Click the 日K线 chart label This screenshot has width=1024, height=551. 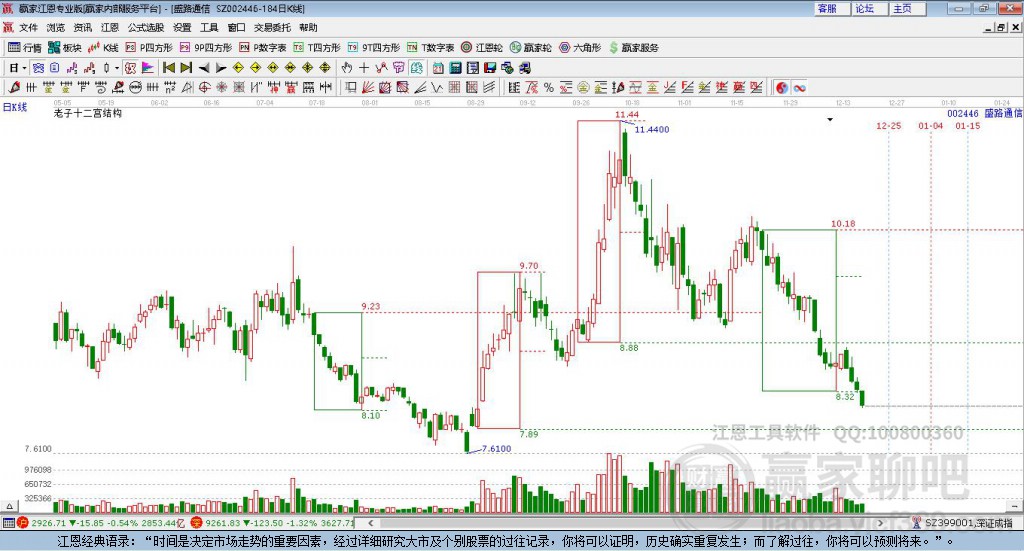coord(15,107)
